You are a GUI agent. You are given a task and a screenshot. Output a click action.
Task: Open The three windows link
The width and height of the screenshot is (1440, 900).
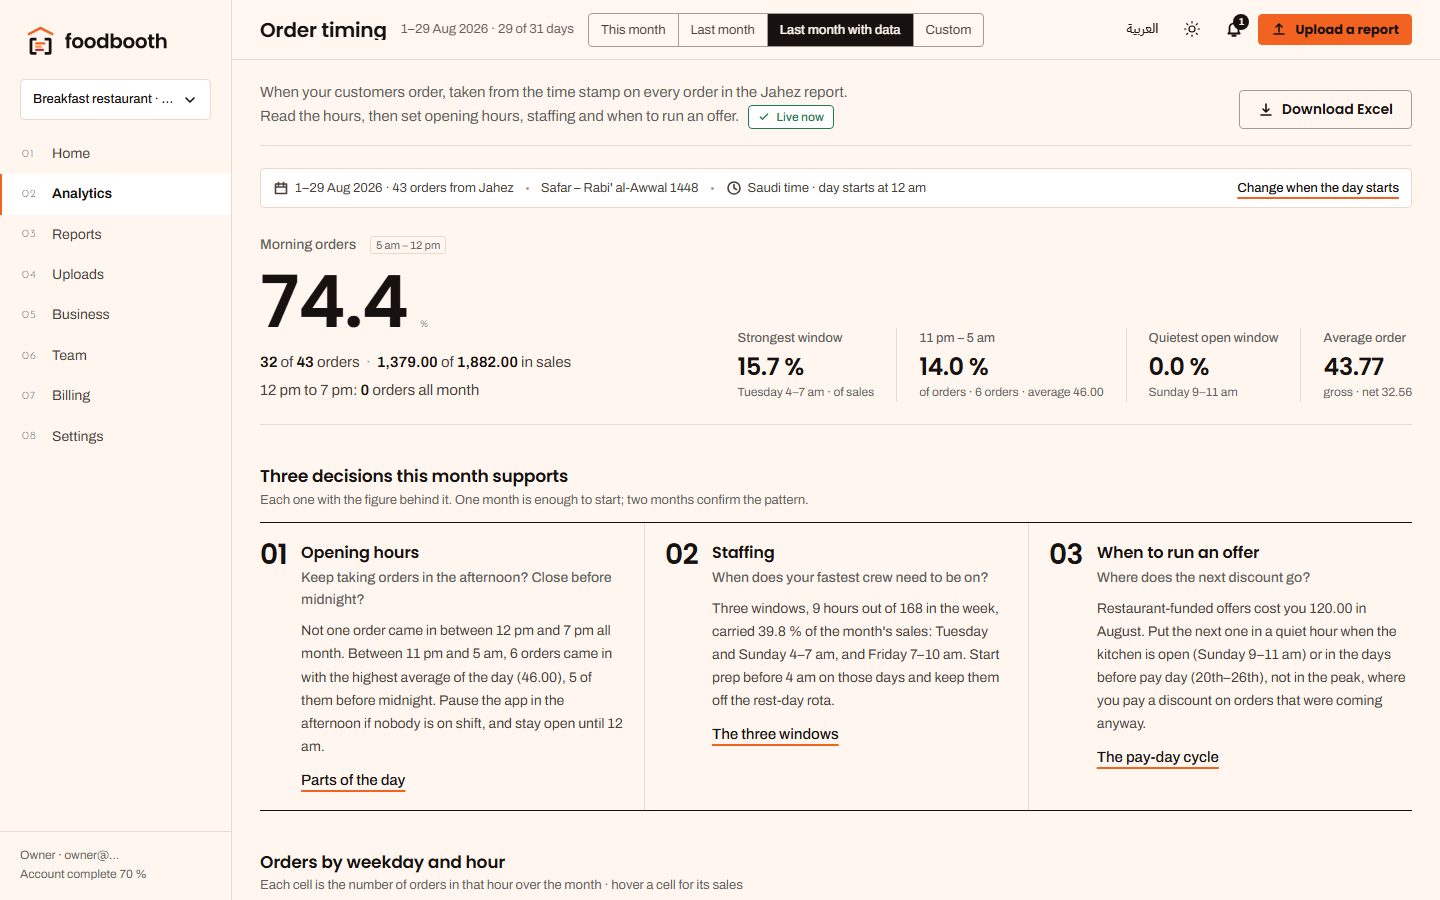click(775, 734)
